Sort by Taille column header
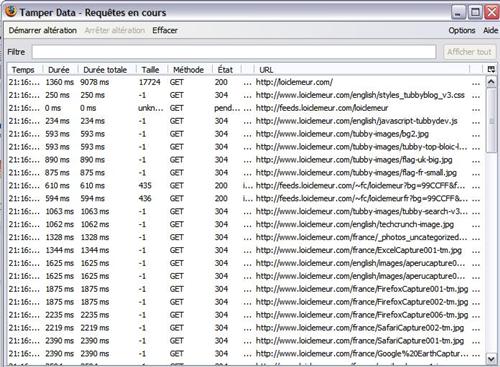 150,70
